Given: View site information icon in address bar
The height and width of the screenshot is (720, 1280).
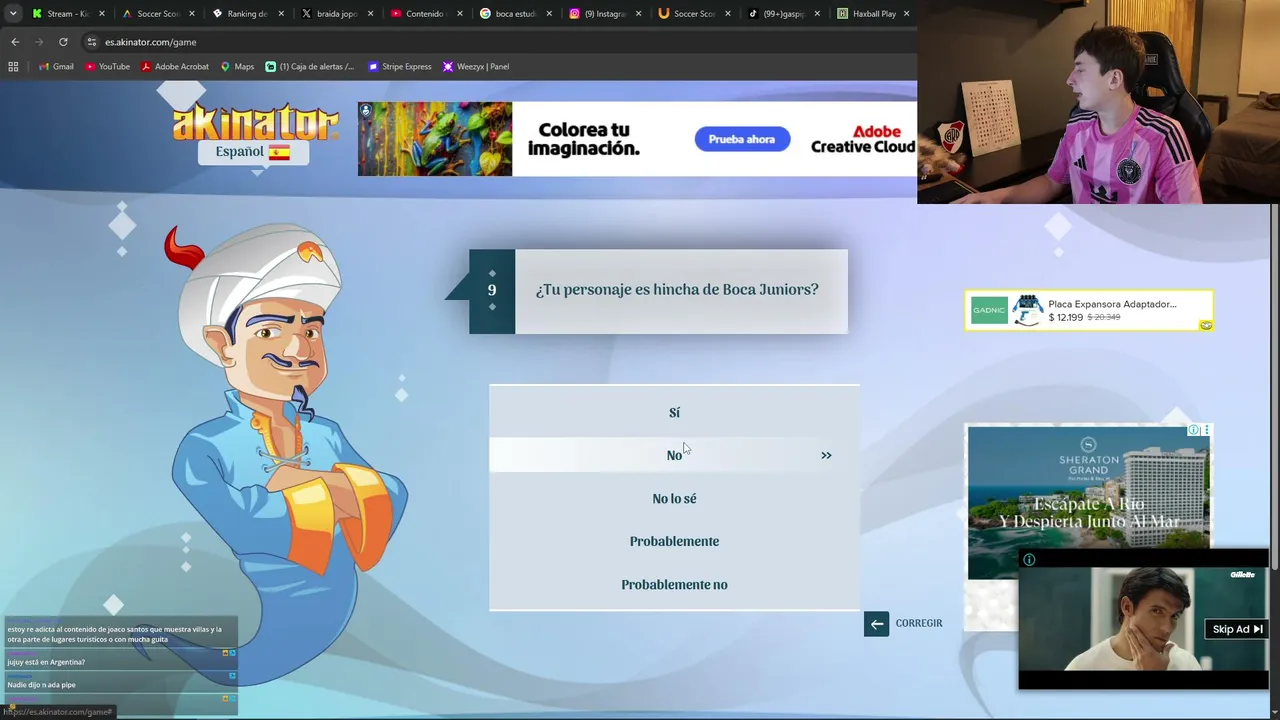Looking at the screenshot, I should coord(92,42).
